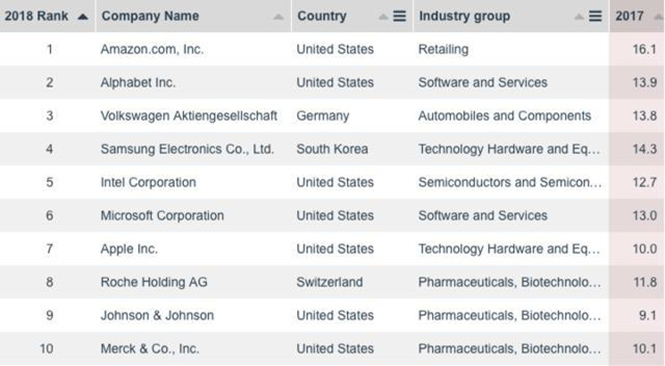Select the Industry group header label

point(464,16)
